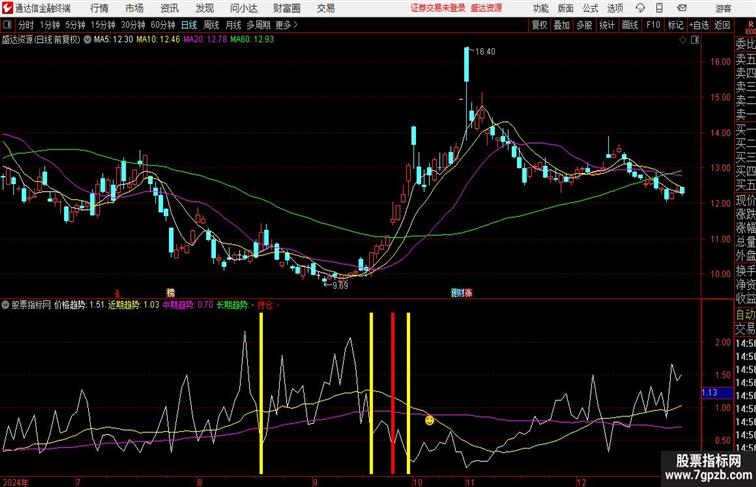Image resolution: width=756 pixels, height=487 pixels.
Task: Click the 画线 draw line button
Action: tap(630, 25)
